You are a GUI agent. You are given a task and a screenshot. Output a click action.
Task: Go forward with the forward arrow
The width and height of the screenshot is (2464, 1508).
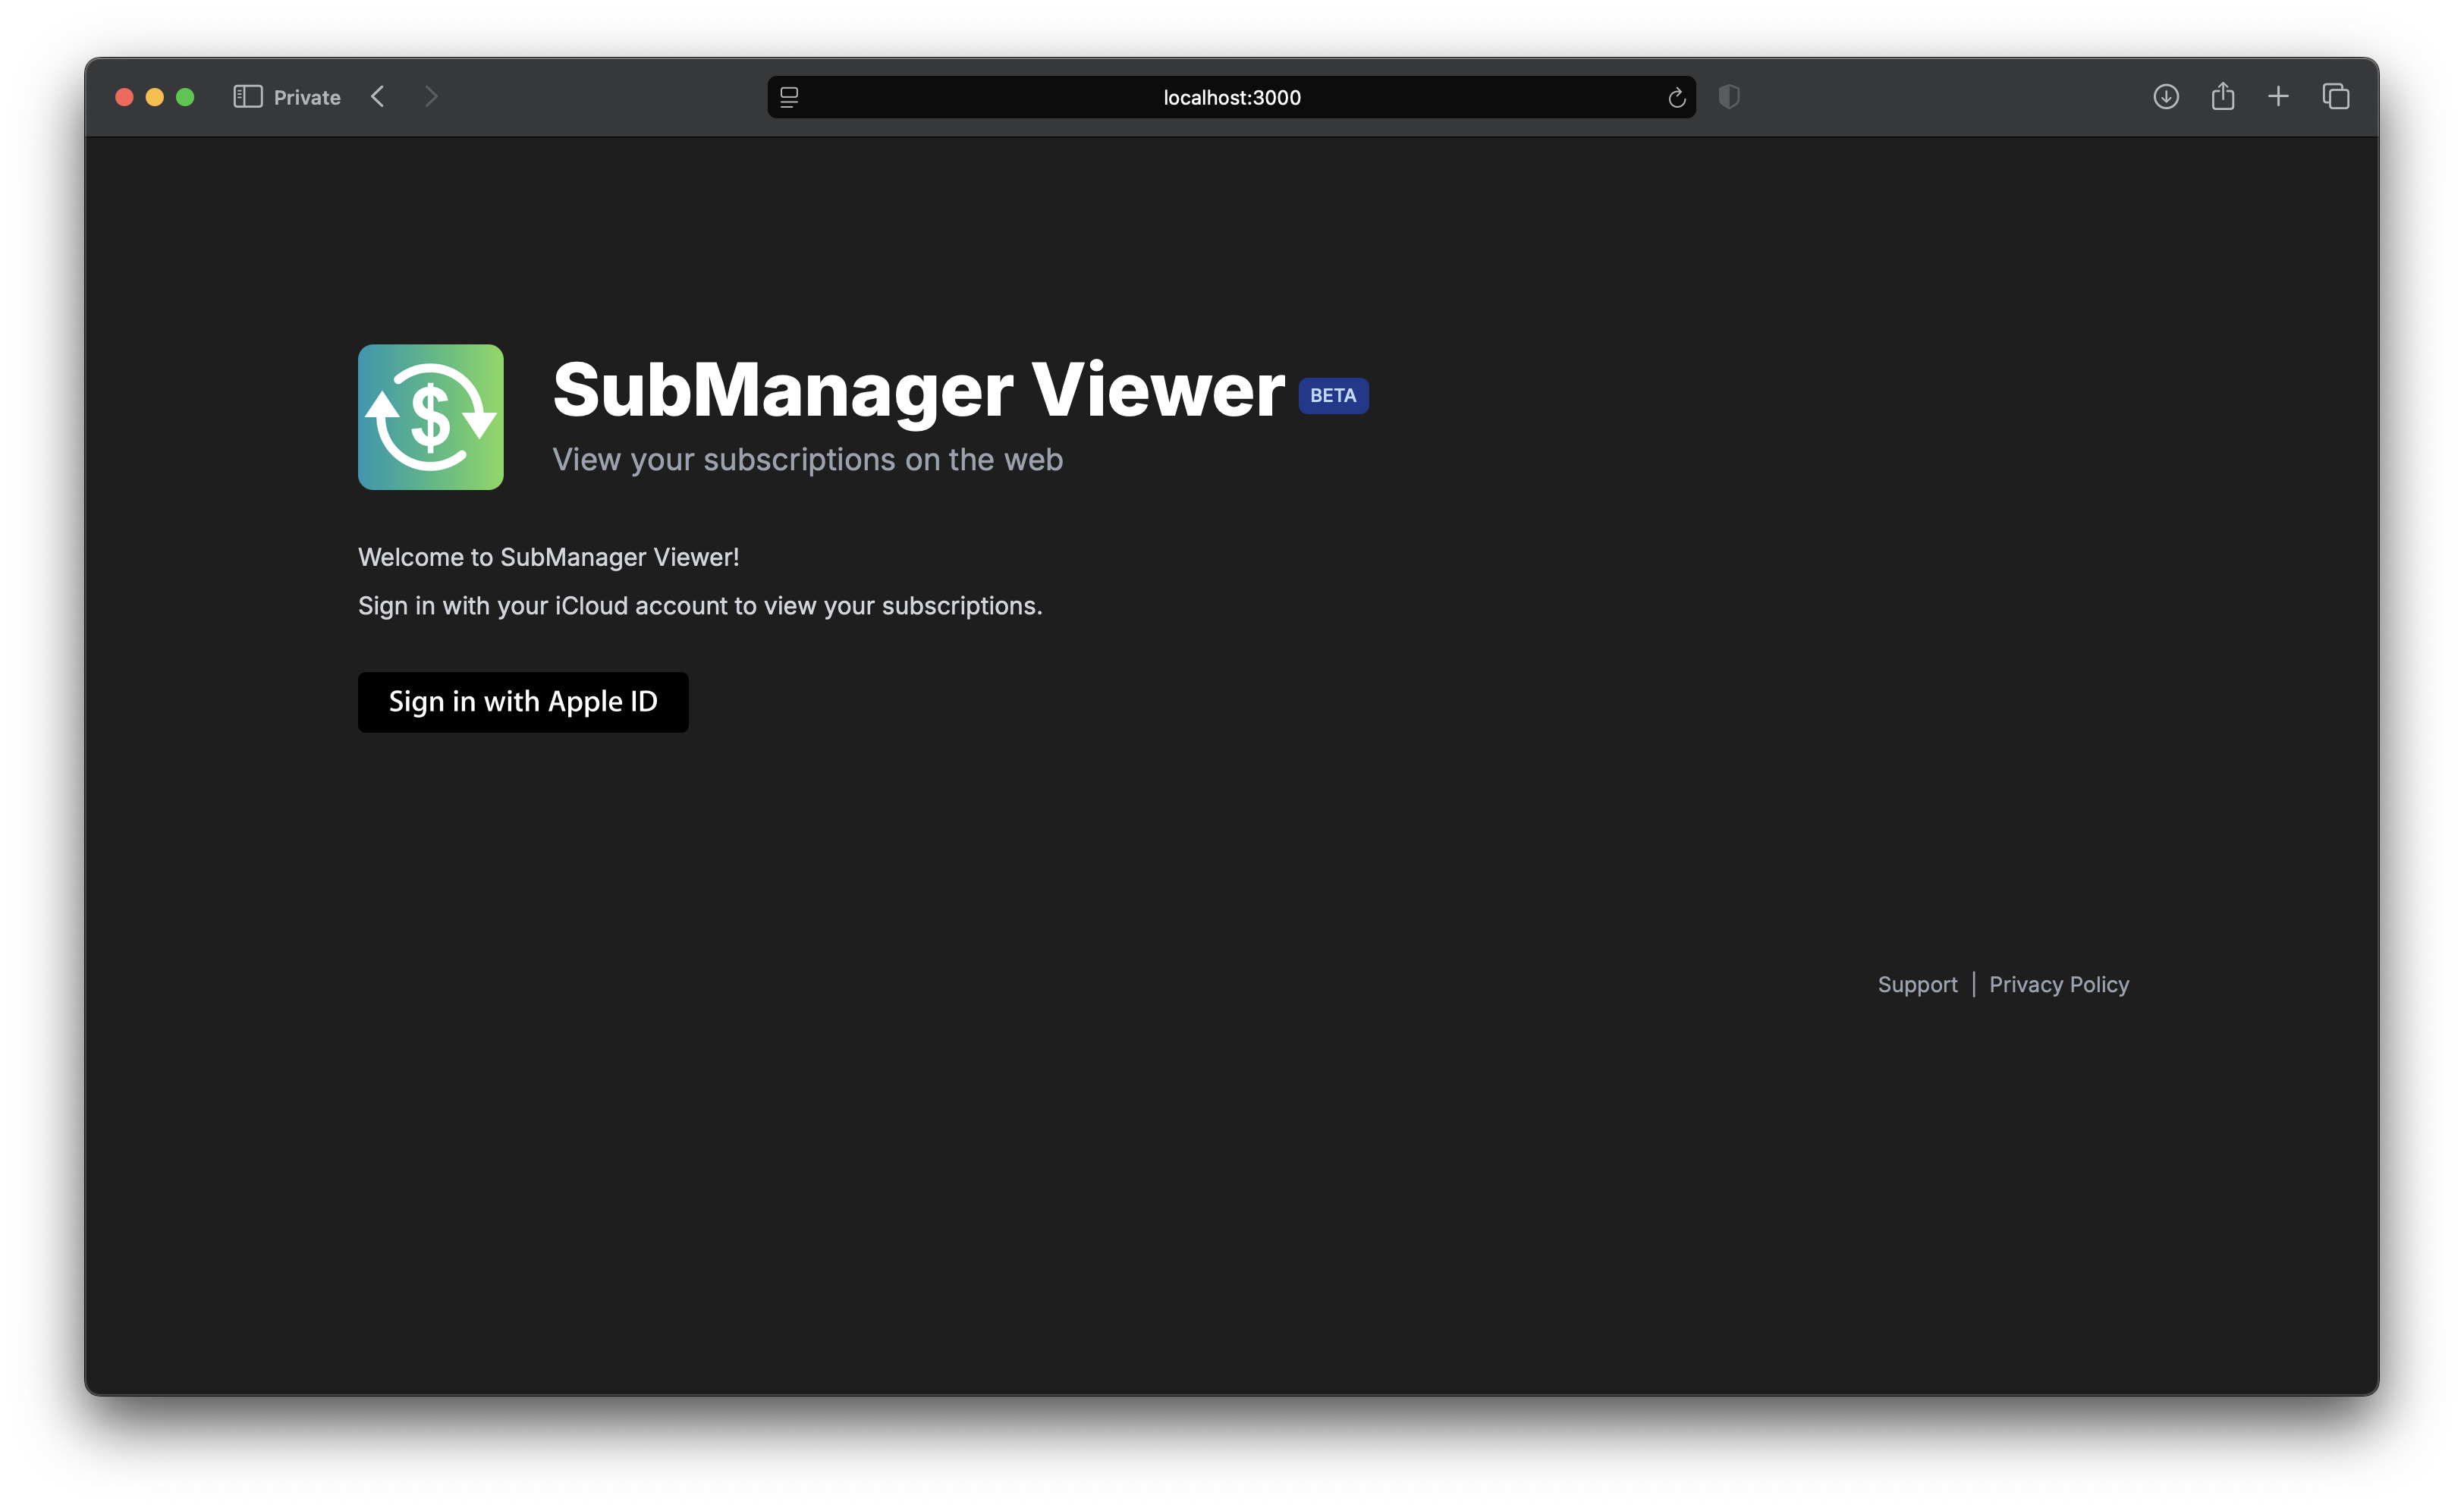[x=431, y=97]
